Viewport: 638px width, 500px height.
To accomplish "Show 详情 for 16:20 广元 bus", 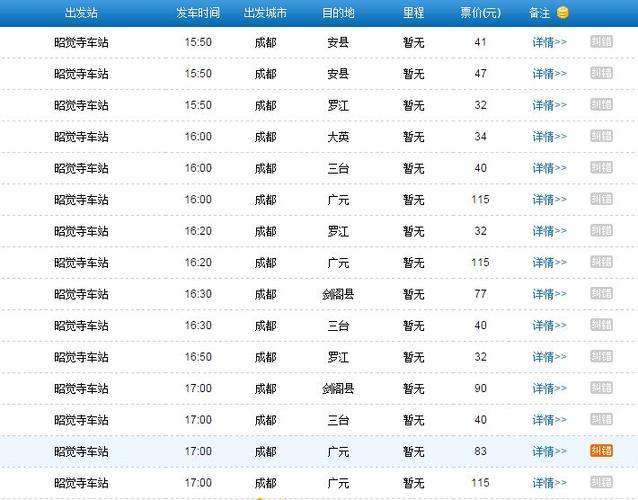I will (549, 262).
